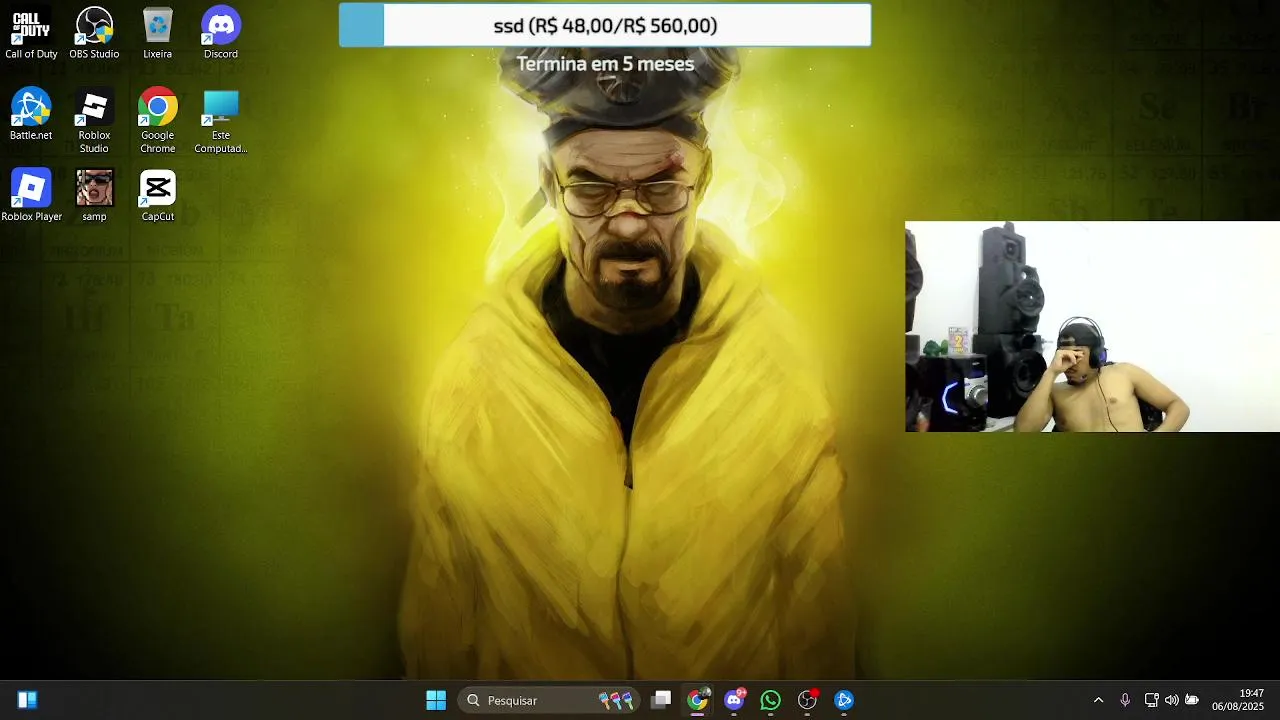Click the 'Termina em 5 meses' text
1280x720 pixels.
605,63
